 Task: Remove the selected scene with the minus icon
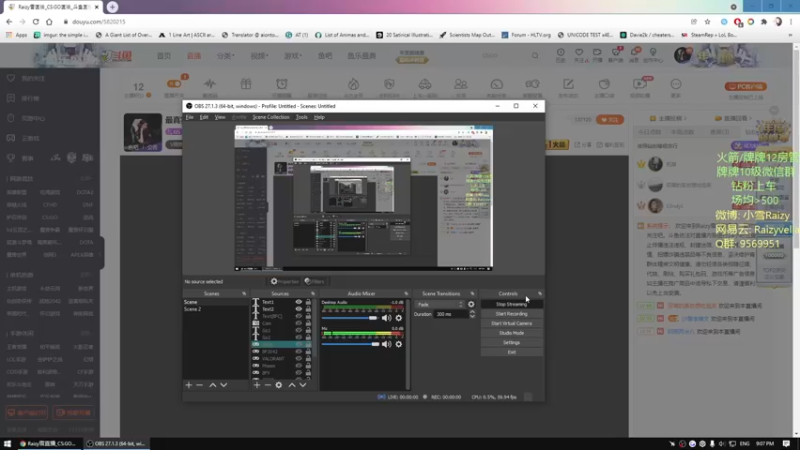[199, 385]
